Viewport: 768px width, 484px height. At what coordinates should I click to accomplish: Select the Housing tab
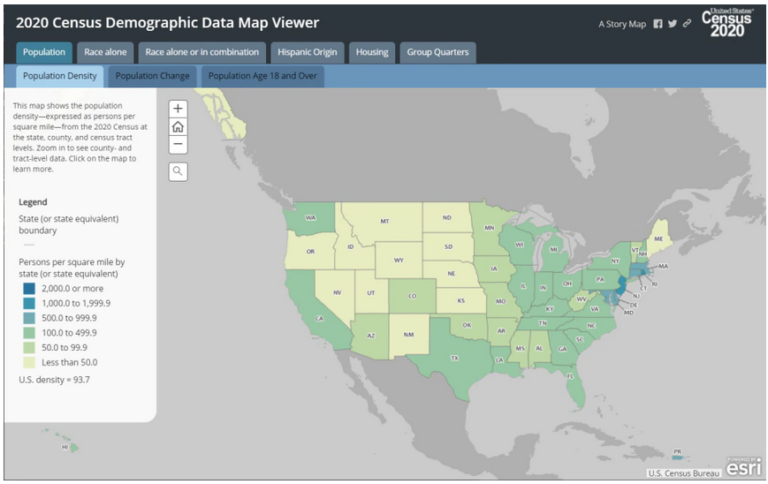click(x=371, y=51)
